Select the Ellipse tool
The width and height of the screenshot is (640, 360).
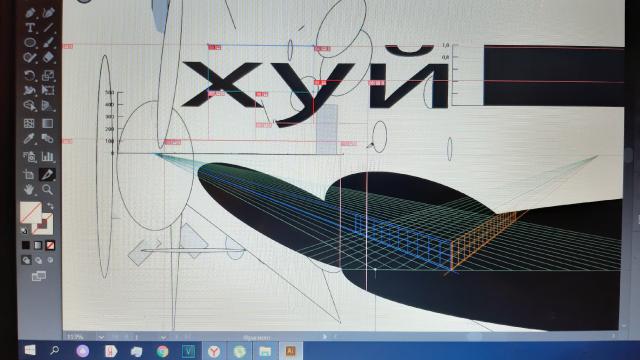pyautogui.click(x=29, y=42)
